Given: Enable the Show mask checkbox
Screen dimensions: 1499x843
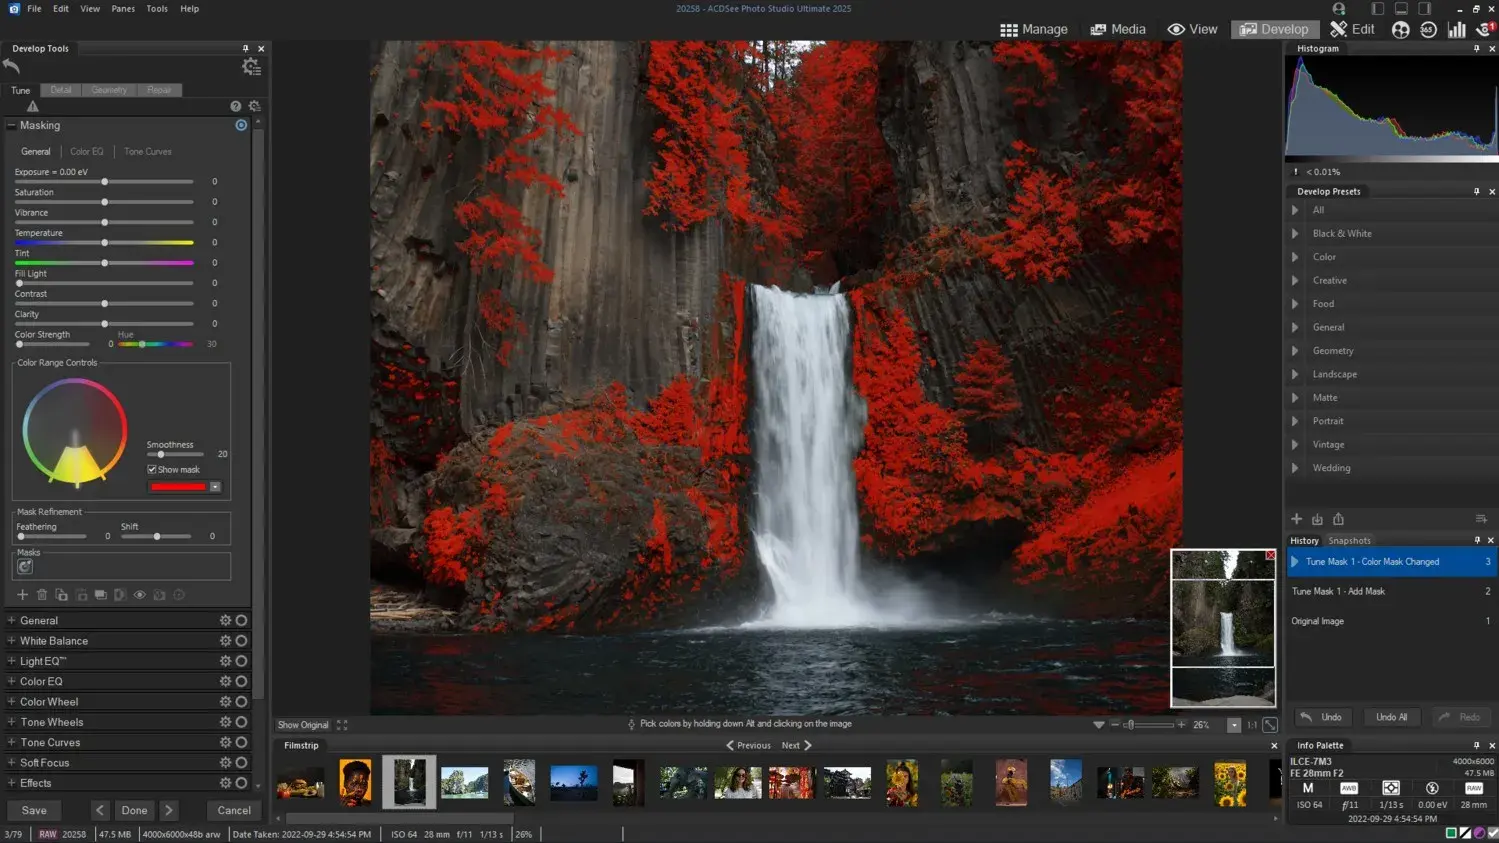Looking at the screenshot, I should click(x=151, y=468).
